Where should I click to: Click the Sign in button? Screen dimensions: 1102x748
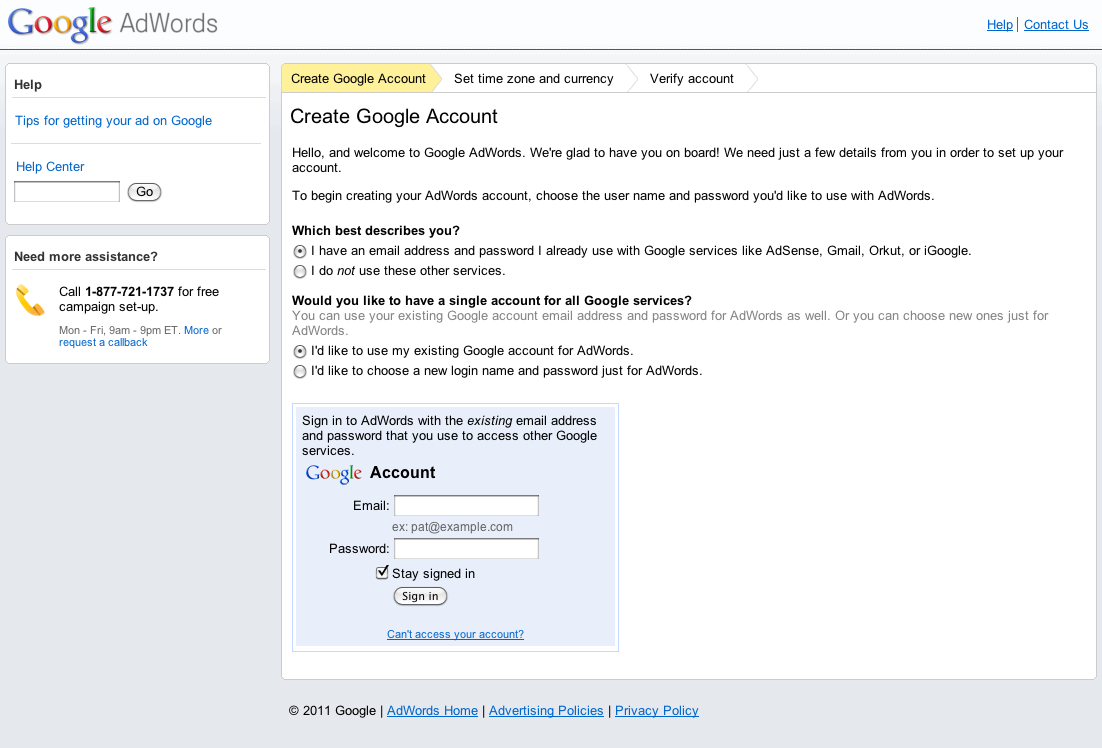tap(420, 596)
